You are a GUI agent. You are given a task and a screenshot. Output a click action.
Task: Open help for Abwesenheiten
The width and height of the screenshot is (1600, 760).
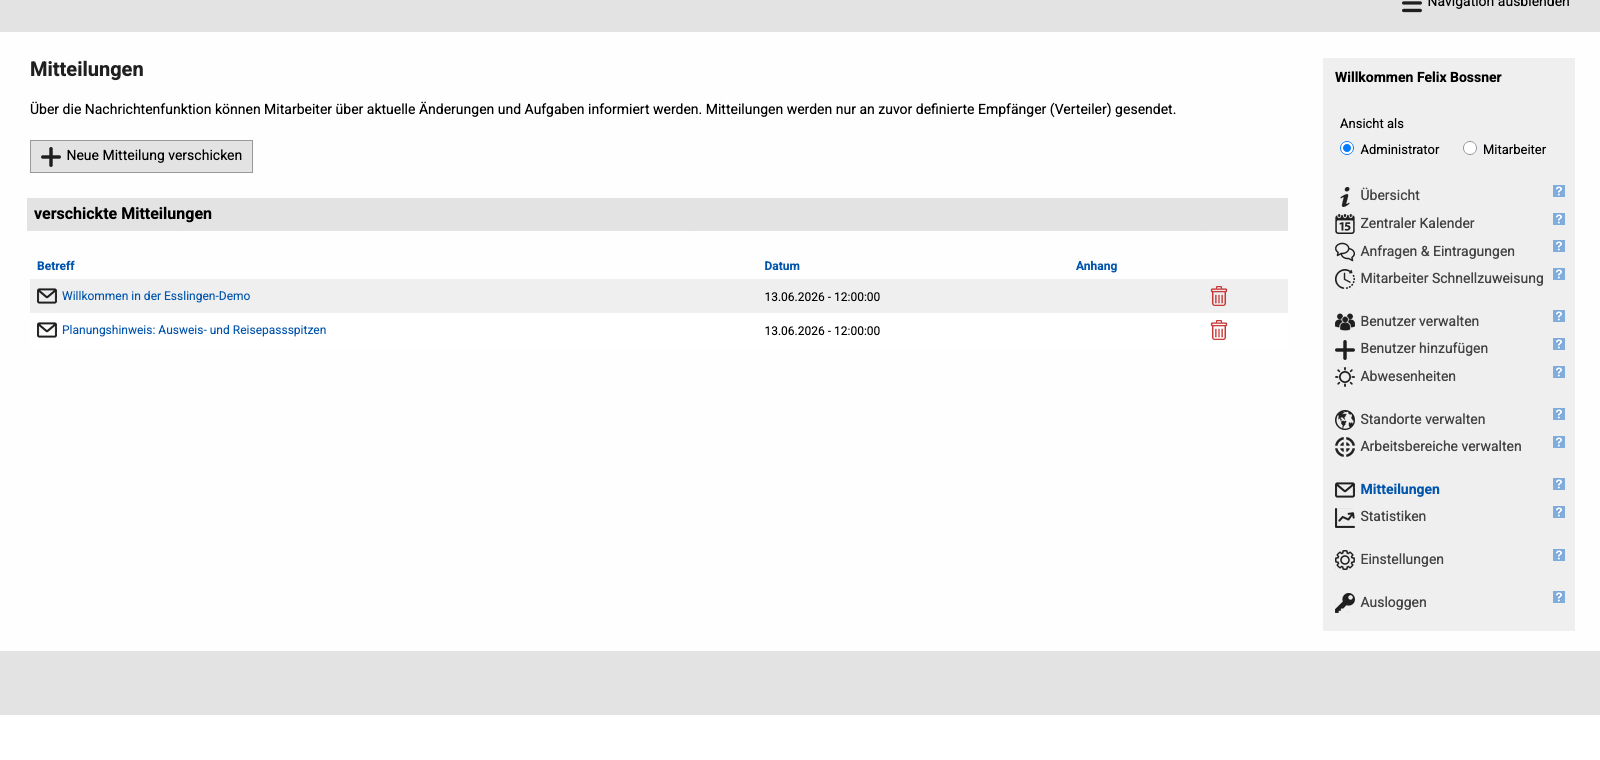click(1558, 372)
